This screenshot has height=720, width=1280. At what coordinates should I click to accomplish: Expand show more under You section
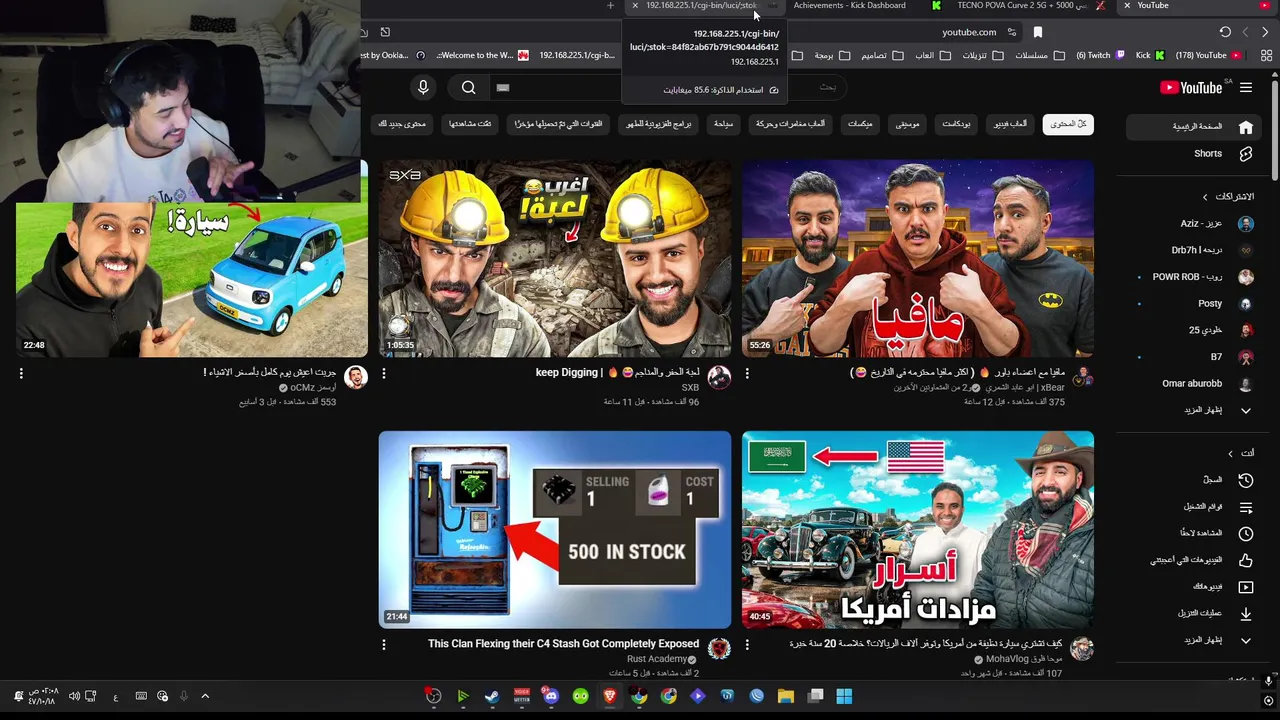pyautogui.click(x=1245, y=640)
